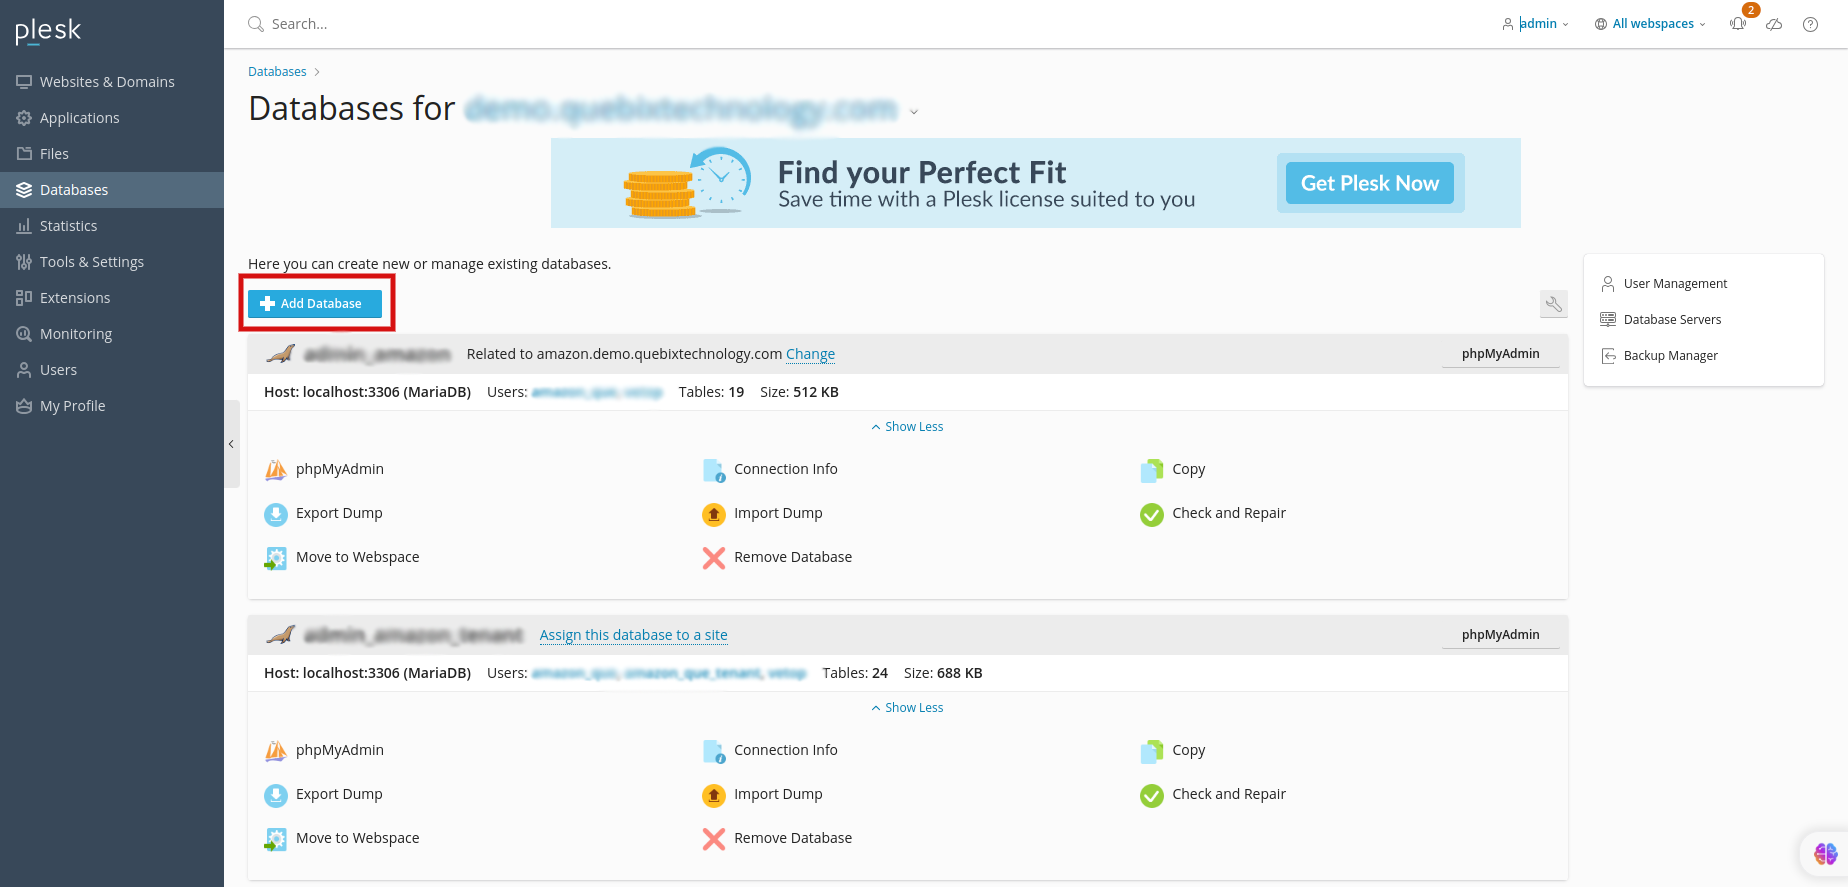This screenshot has width=1848, height=887.
Task: Click Change link for amazon database
Action: point(810,354)
